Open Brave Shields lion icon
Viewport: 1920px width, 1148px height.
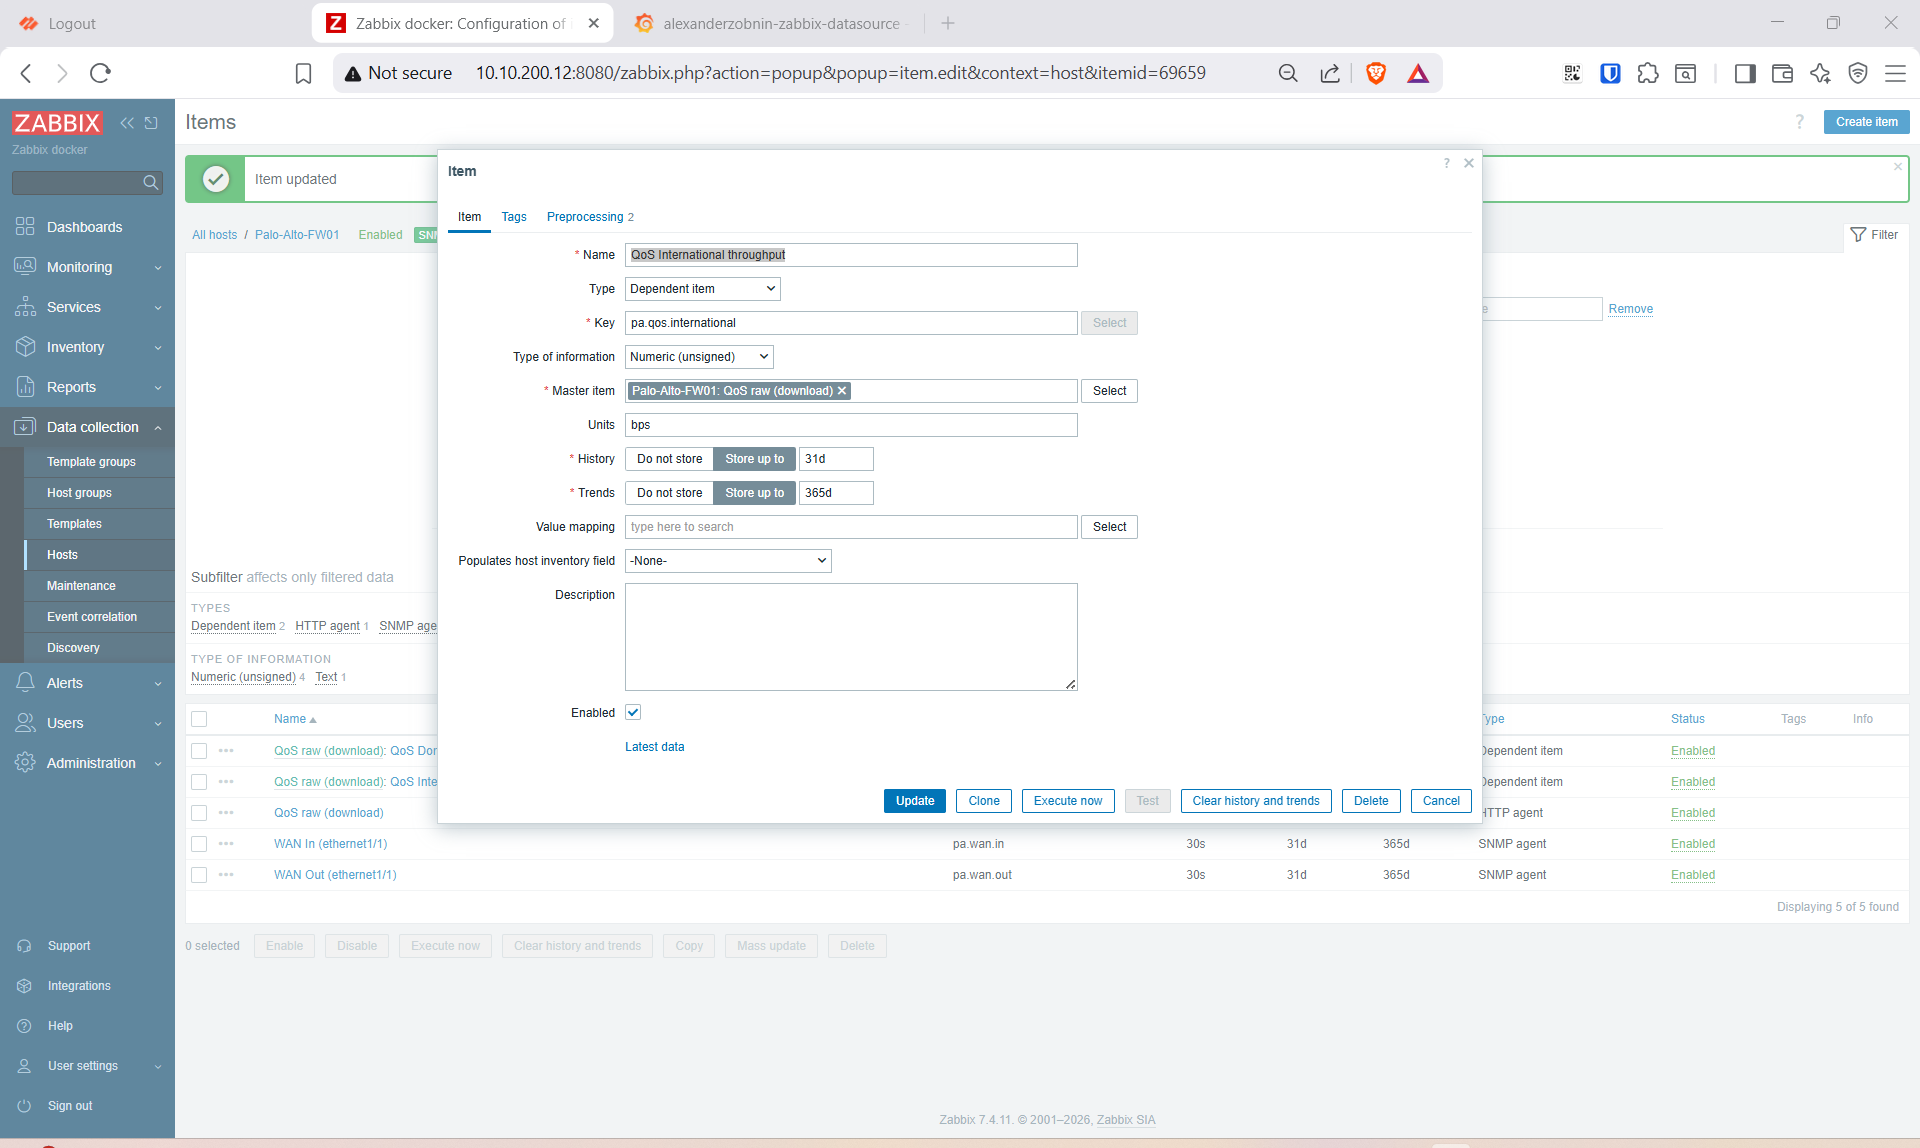coord(1376,73)
